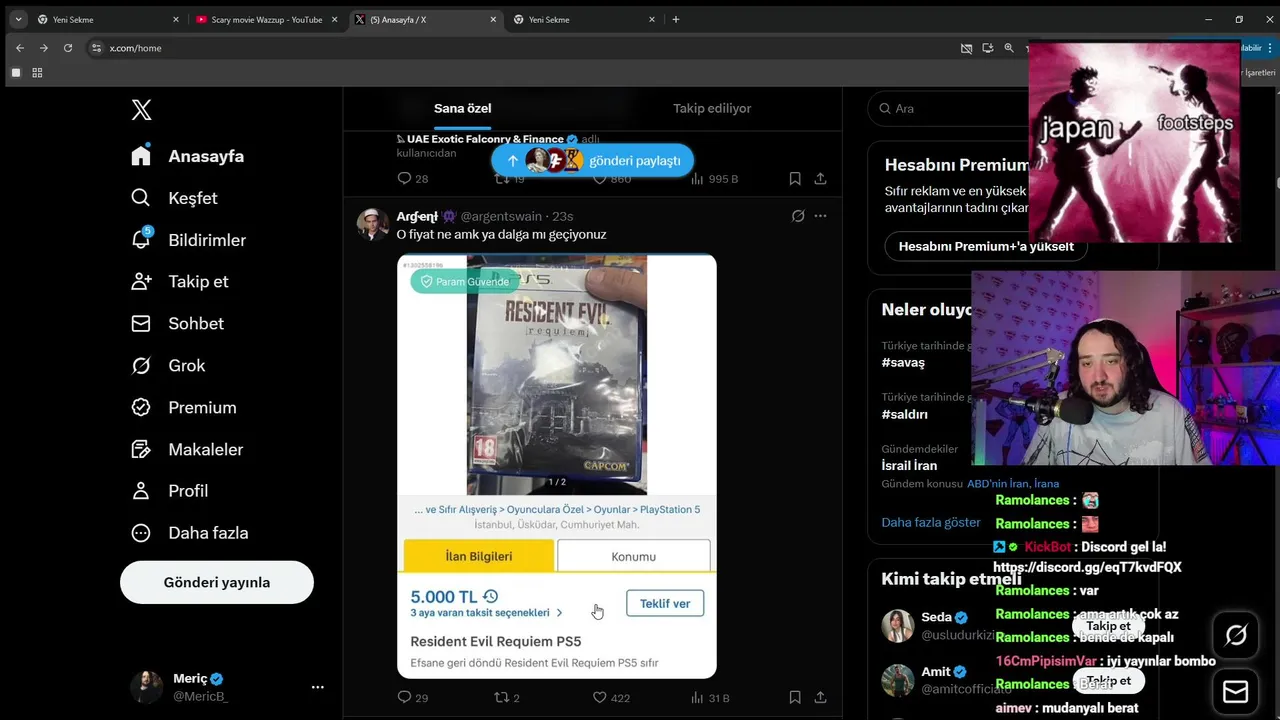Click Grok explain icon on Argent's post
The height and width of the screenshot is (720, 1280).
(798, 216)
